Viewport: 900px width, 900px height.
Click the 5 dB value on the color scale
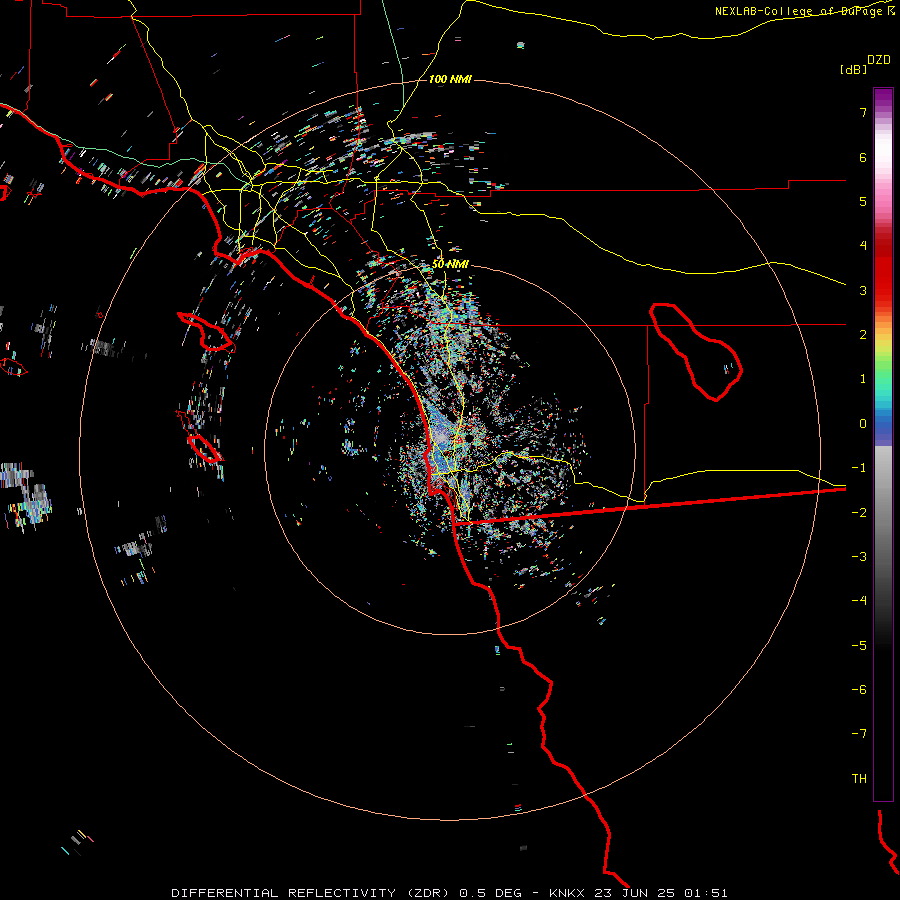pos(863,201)
